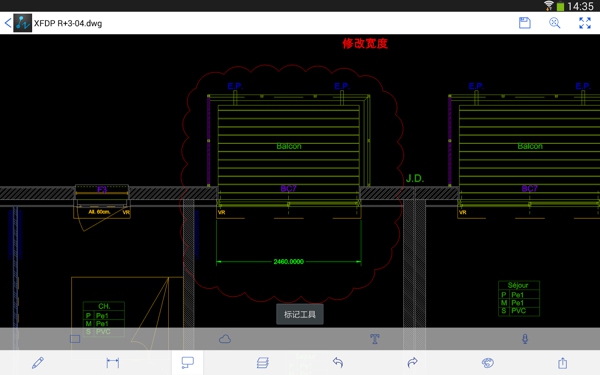Undo the last action

(338, 362)
